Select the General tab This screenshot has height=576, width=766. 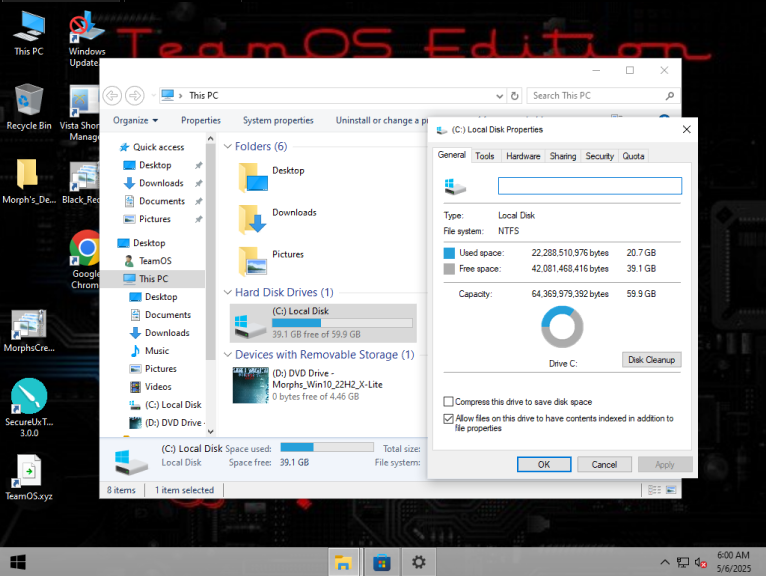(x=451, y=155)
